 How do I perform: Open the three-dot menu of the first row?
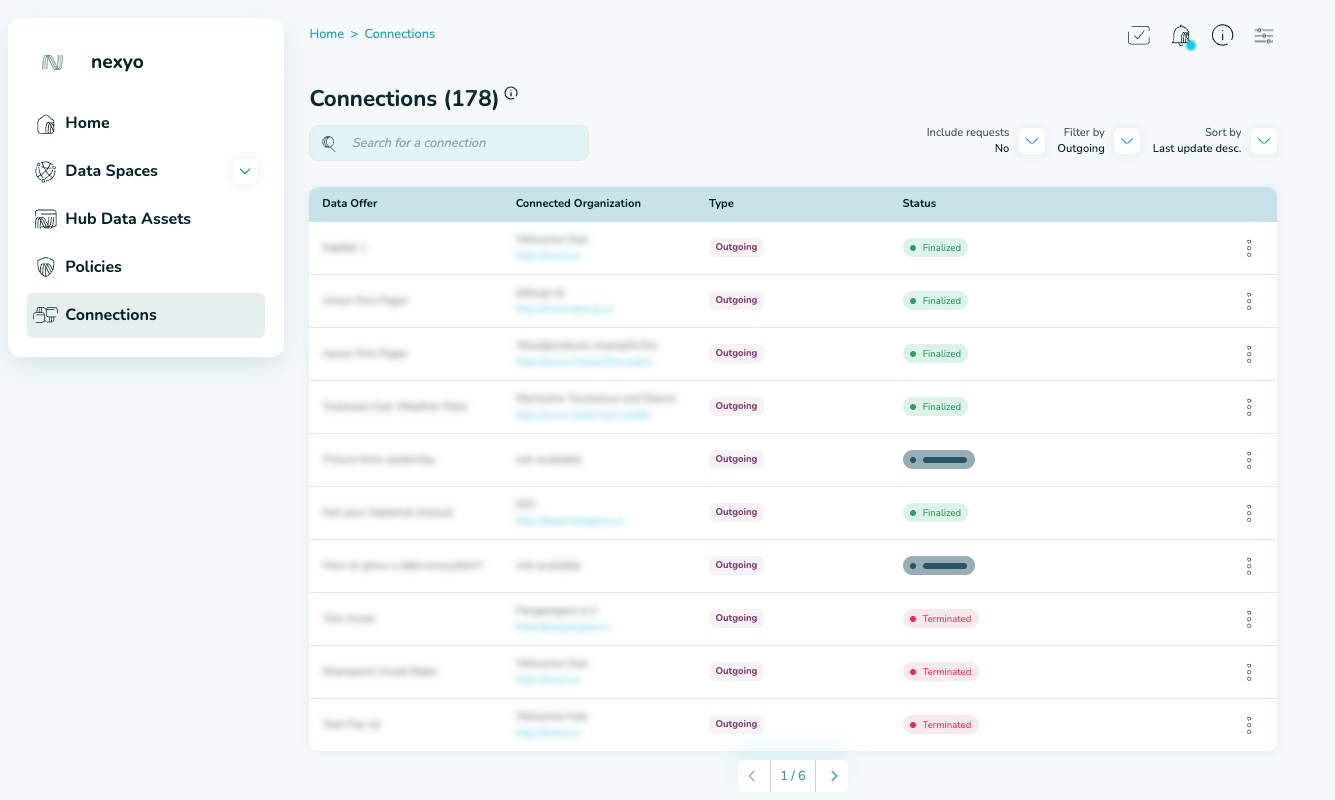click(x=1248, y=248)
